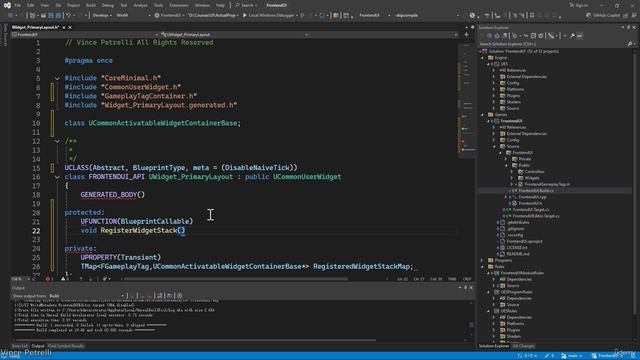Open Show output from Build dropdown
640x360 pixels.
coord(87,296)
